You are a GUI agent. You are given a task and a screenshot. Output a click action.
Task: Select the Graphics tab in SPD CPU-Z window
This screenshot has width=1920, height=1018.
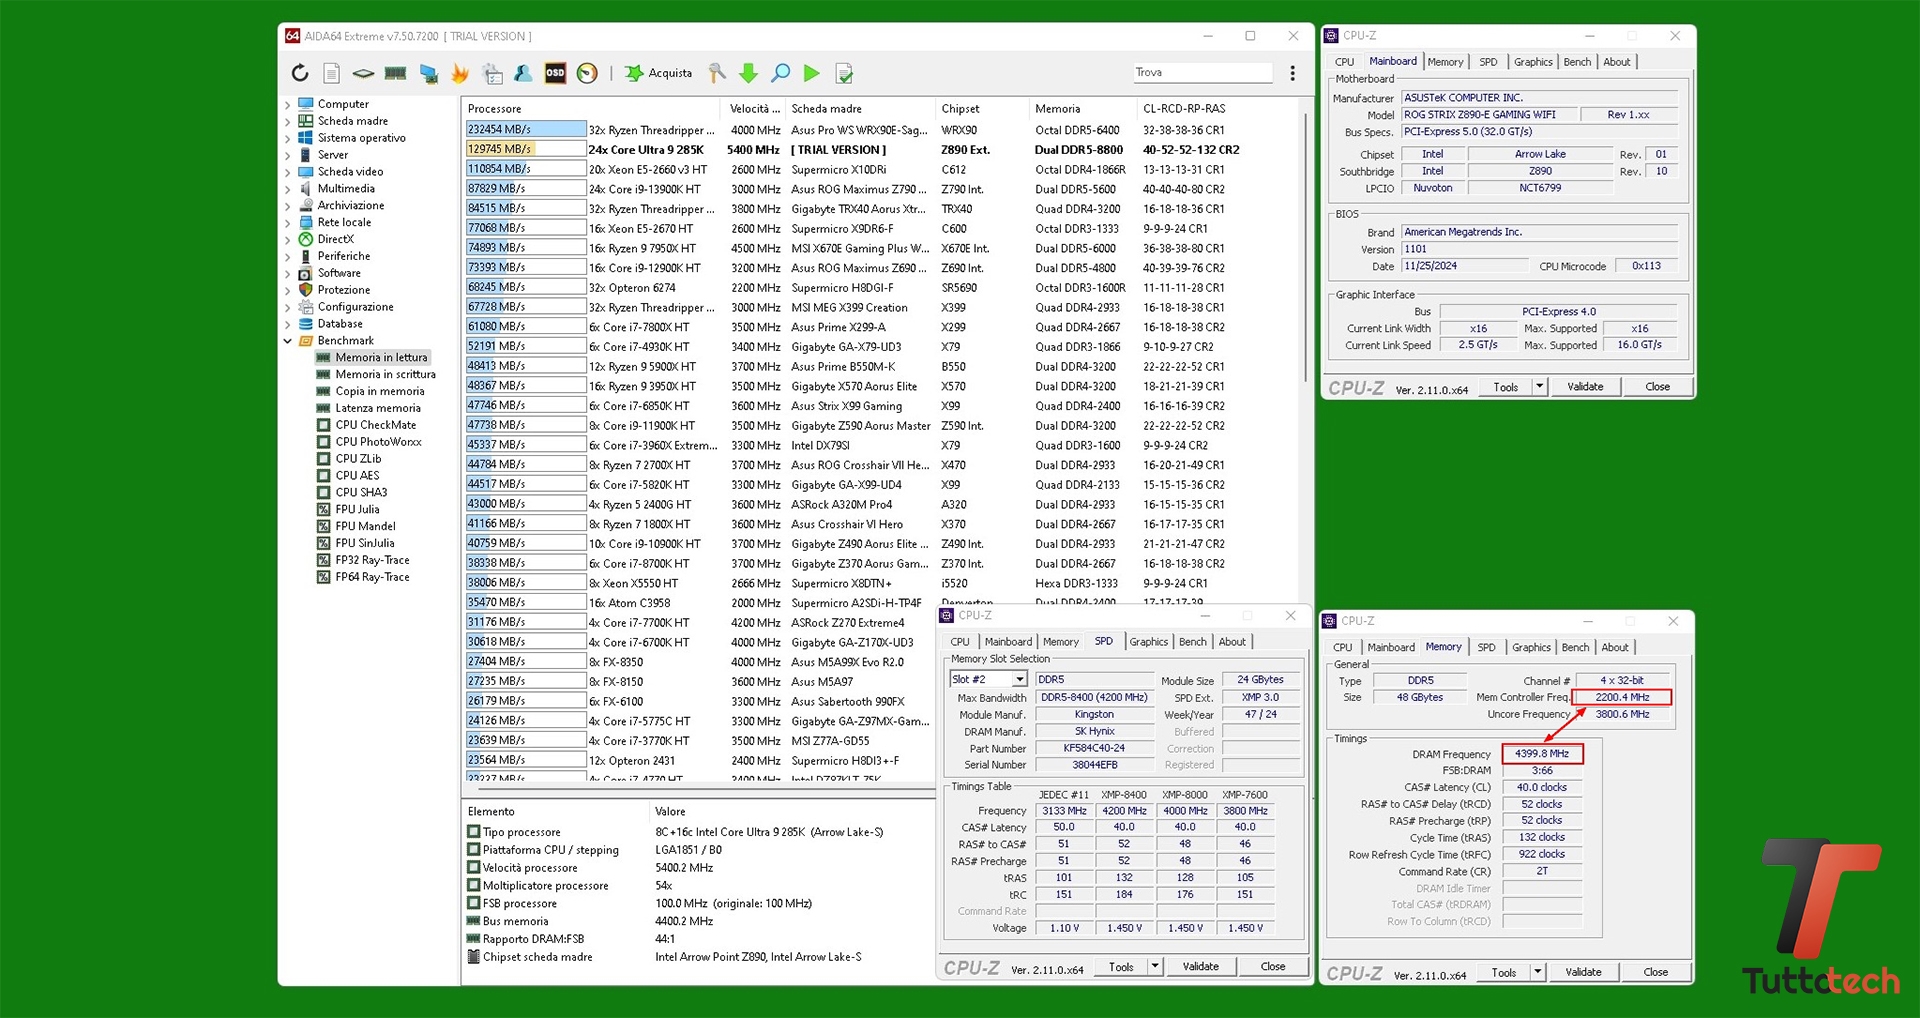(x=1148, y=642)
